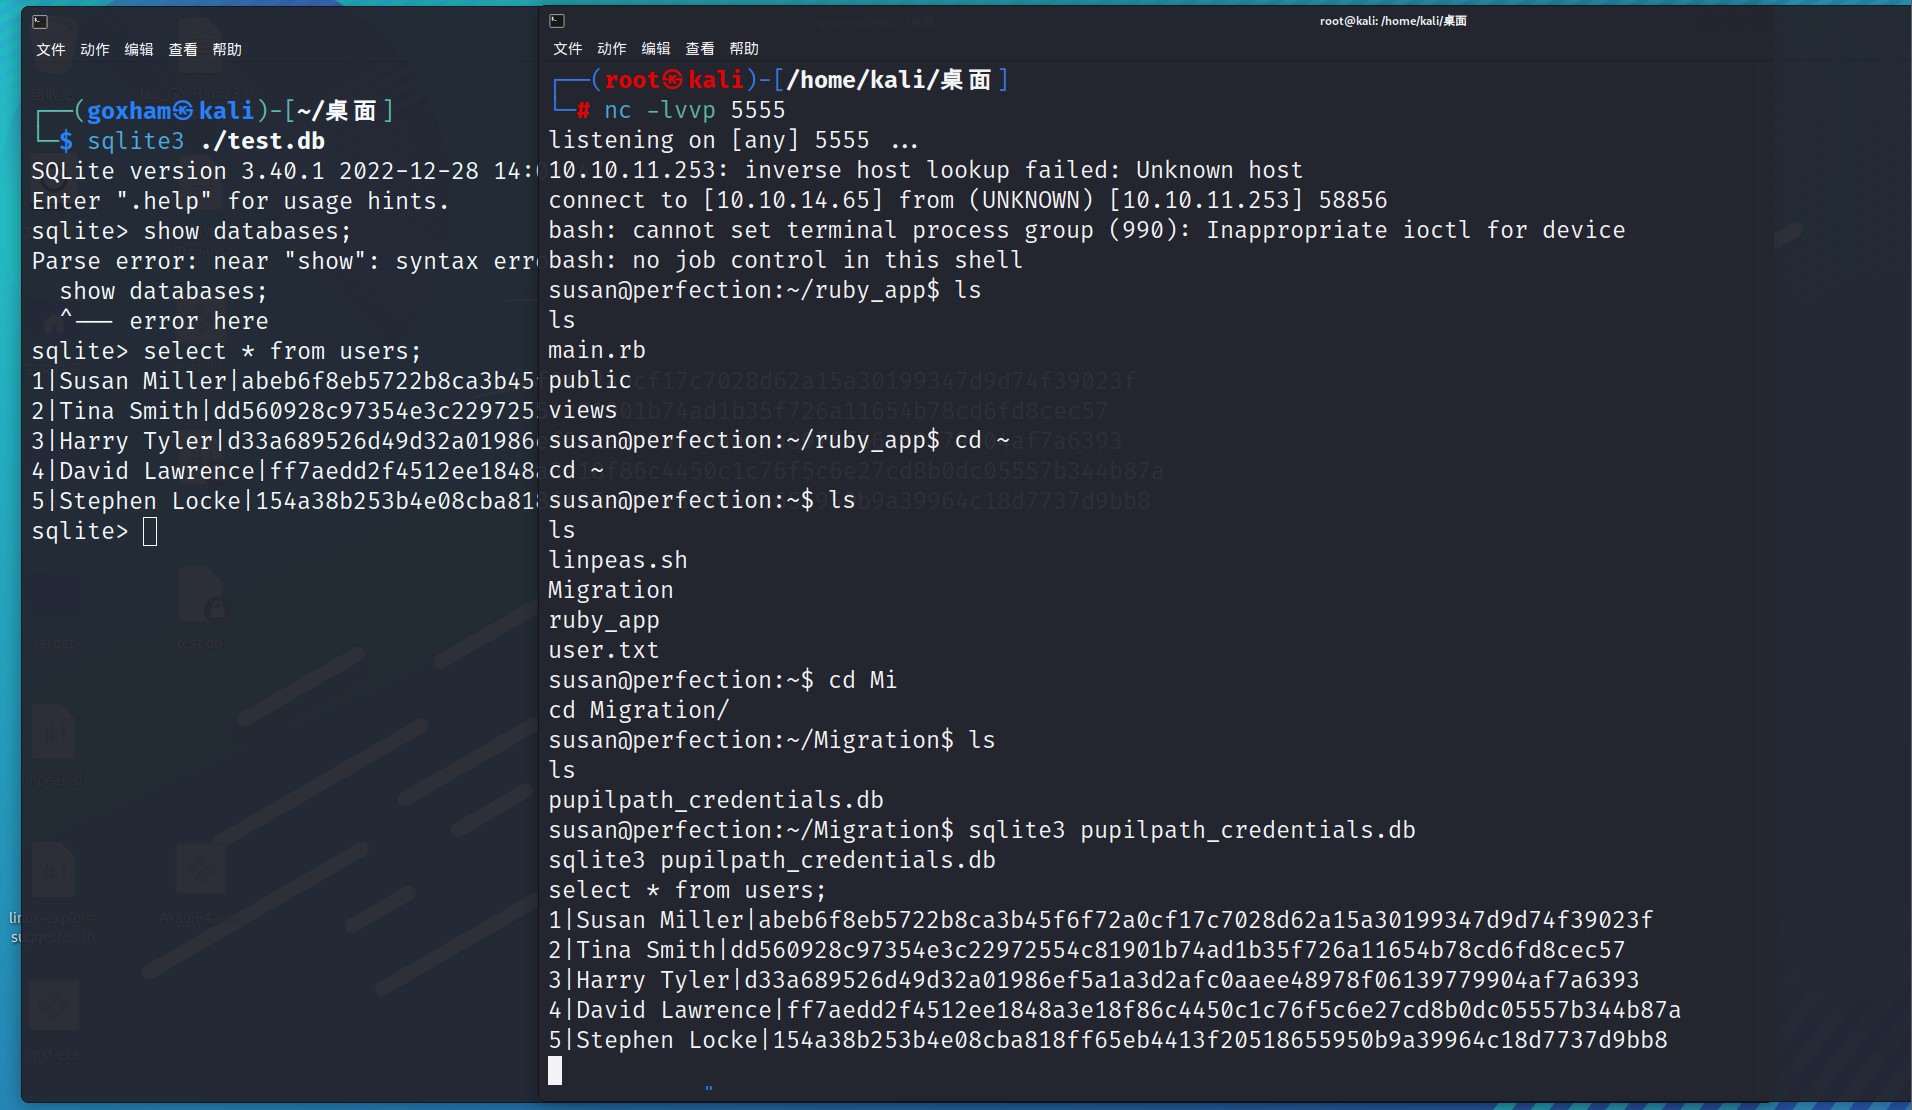Click 'listening on [any] 5555' output line

click(733, 140)
